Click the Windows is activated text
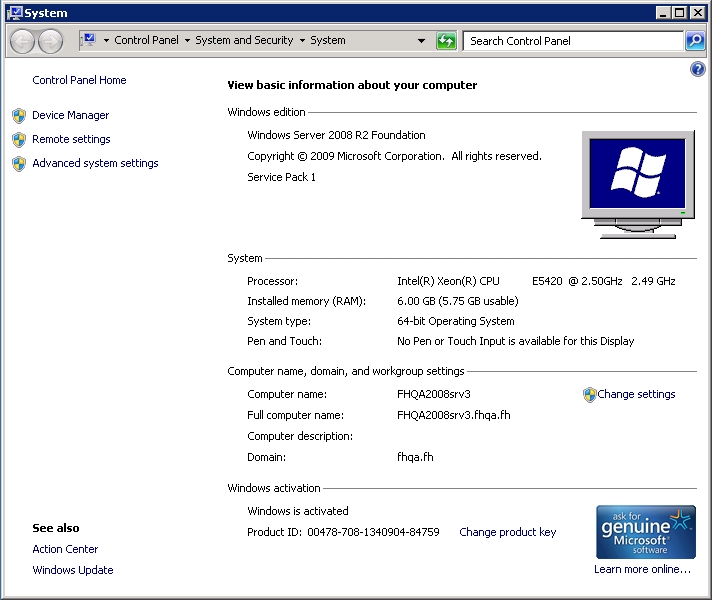712x600 pixels. point(298,511)
